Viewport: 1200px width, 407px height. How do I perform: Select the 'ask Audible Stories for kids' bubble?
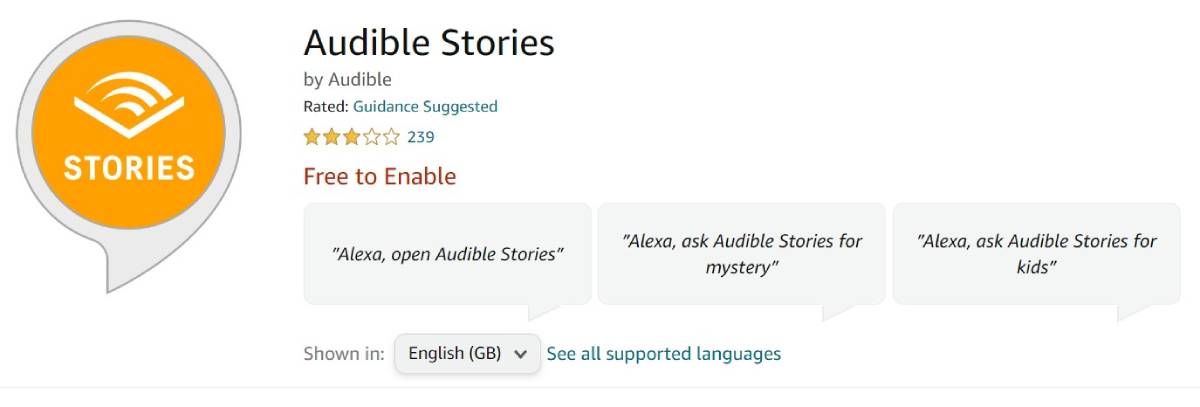(1036, 254)
